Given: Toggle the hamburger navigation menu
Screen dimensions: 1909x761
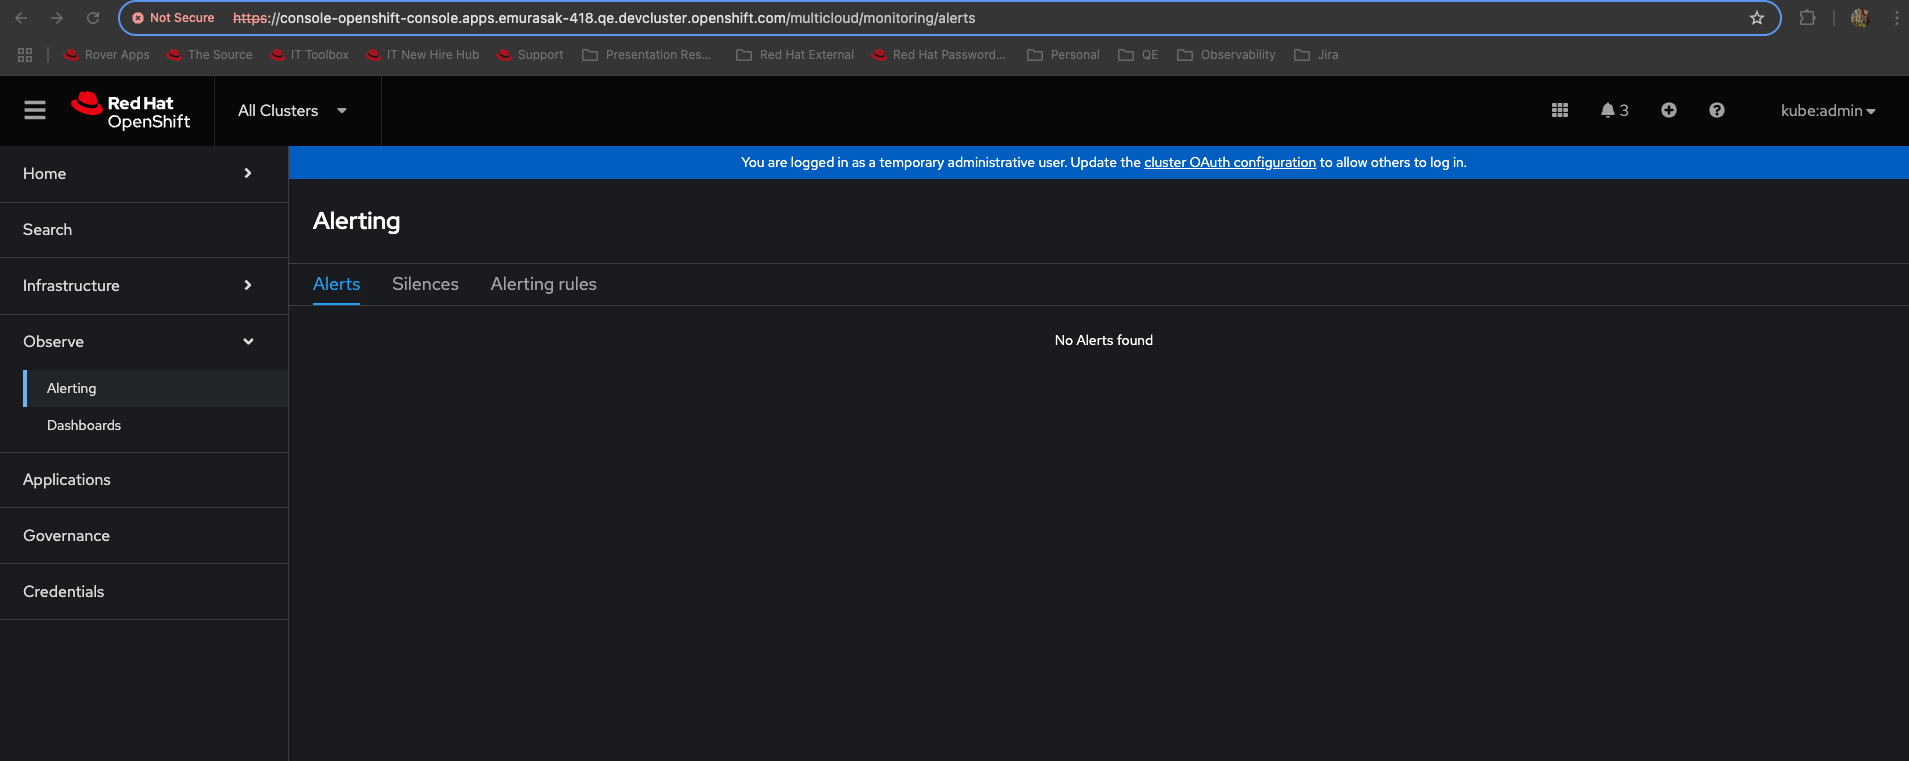Looking at the screenshot, I should 35,110.
